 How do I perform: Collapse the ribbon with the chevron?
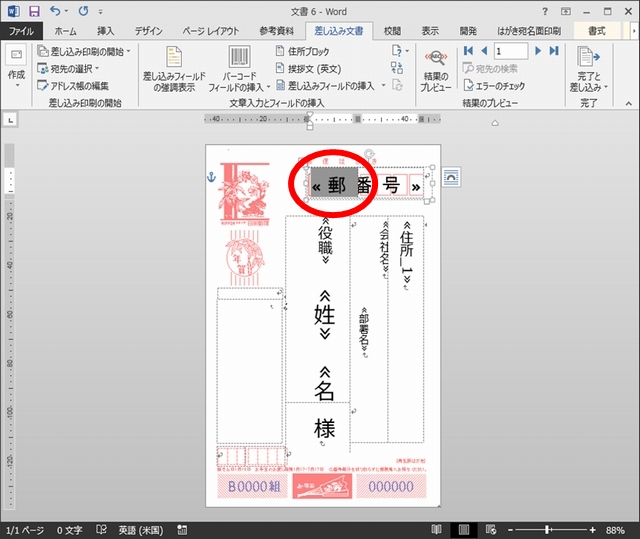click(x=629, y=104)
